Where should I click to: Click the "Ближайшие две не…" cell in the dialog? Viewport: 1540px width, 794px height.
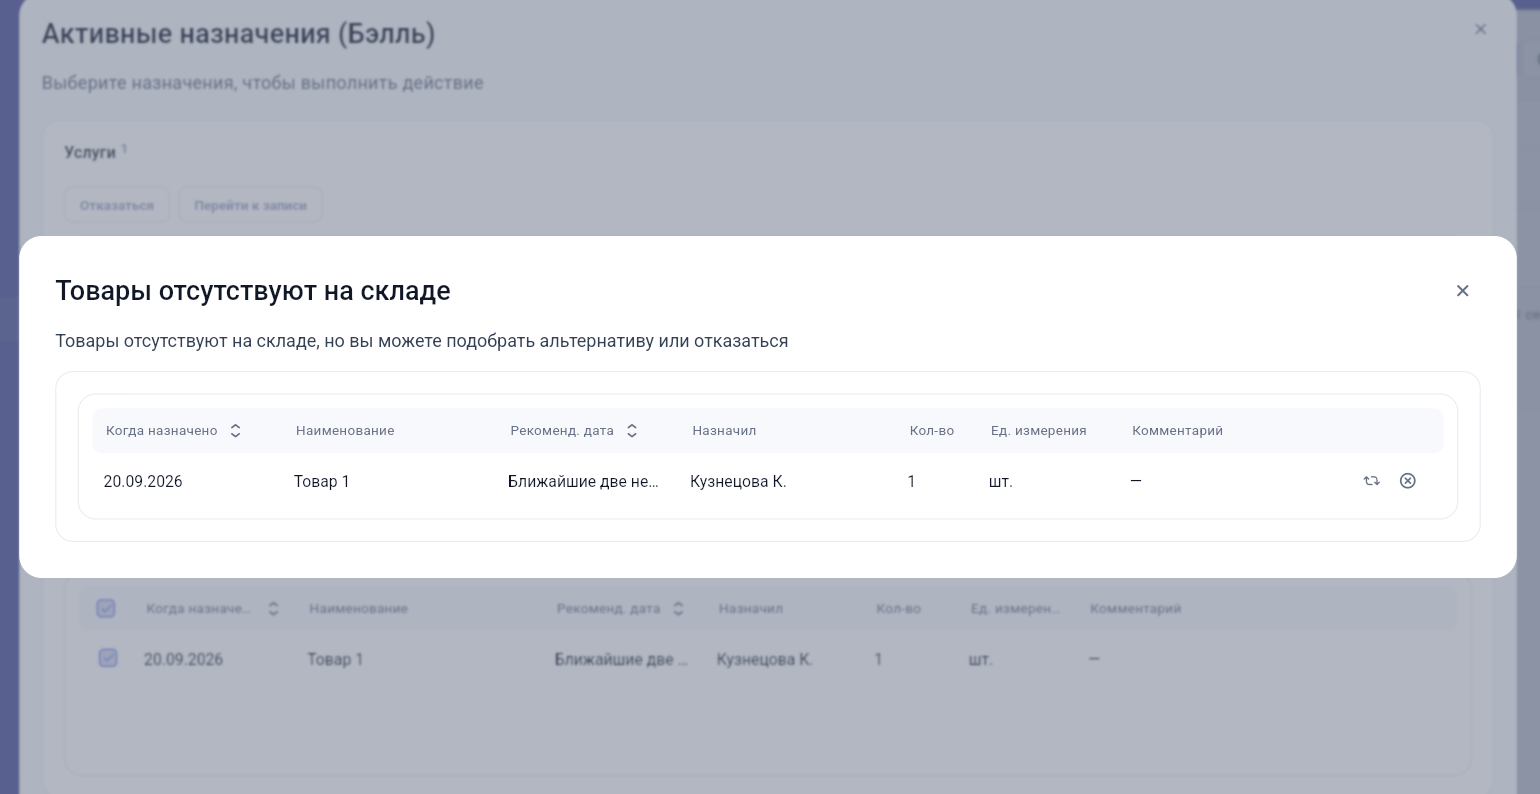pos(583,482)
